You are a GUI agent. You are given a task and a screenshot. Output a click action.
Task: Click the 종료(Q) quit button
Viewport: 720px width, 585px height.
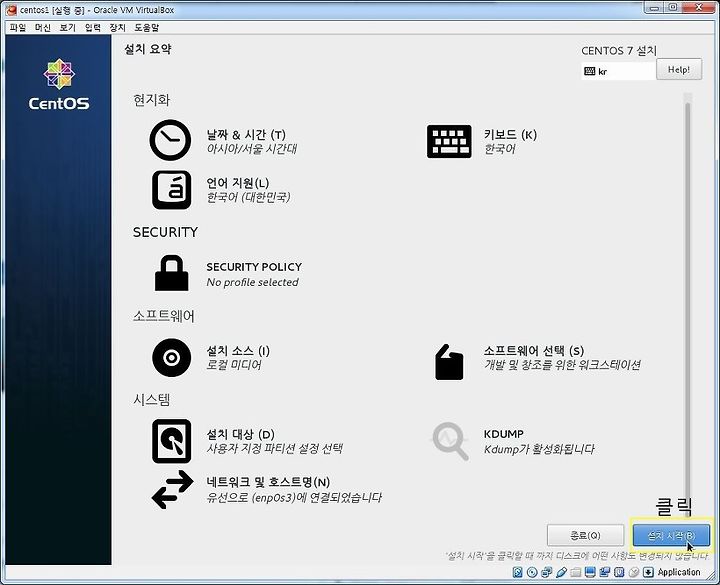[x=585, y=535]
